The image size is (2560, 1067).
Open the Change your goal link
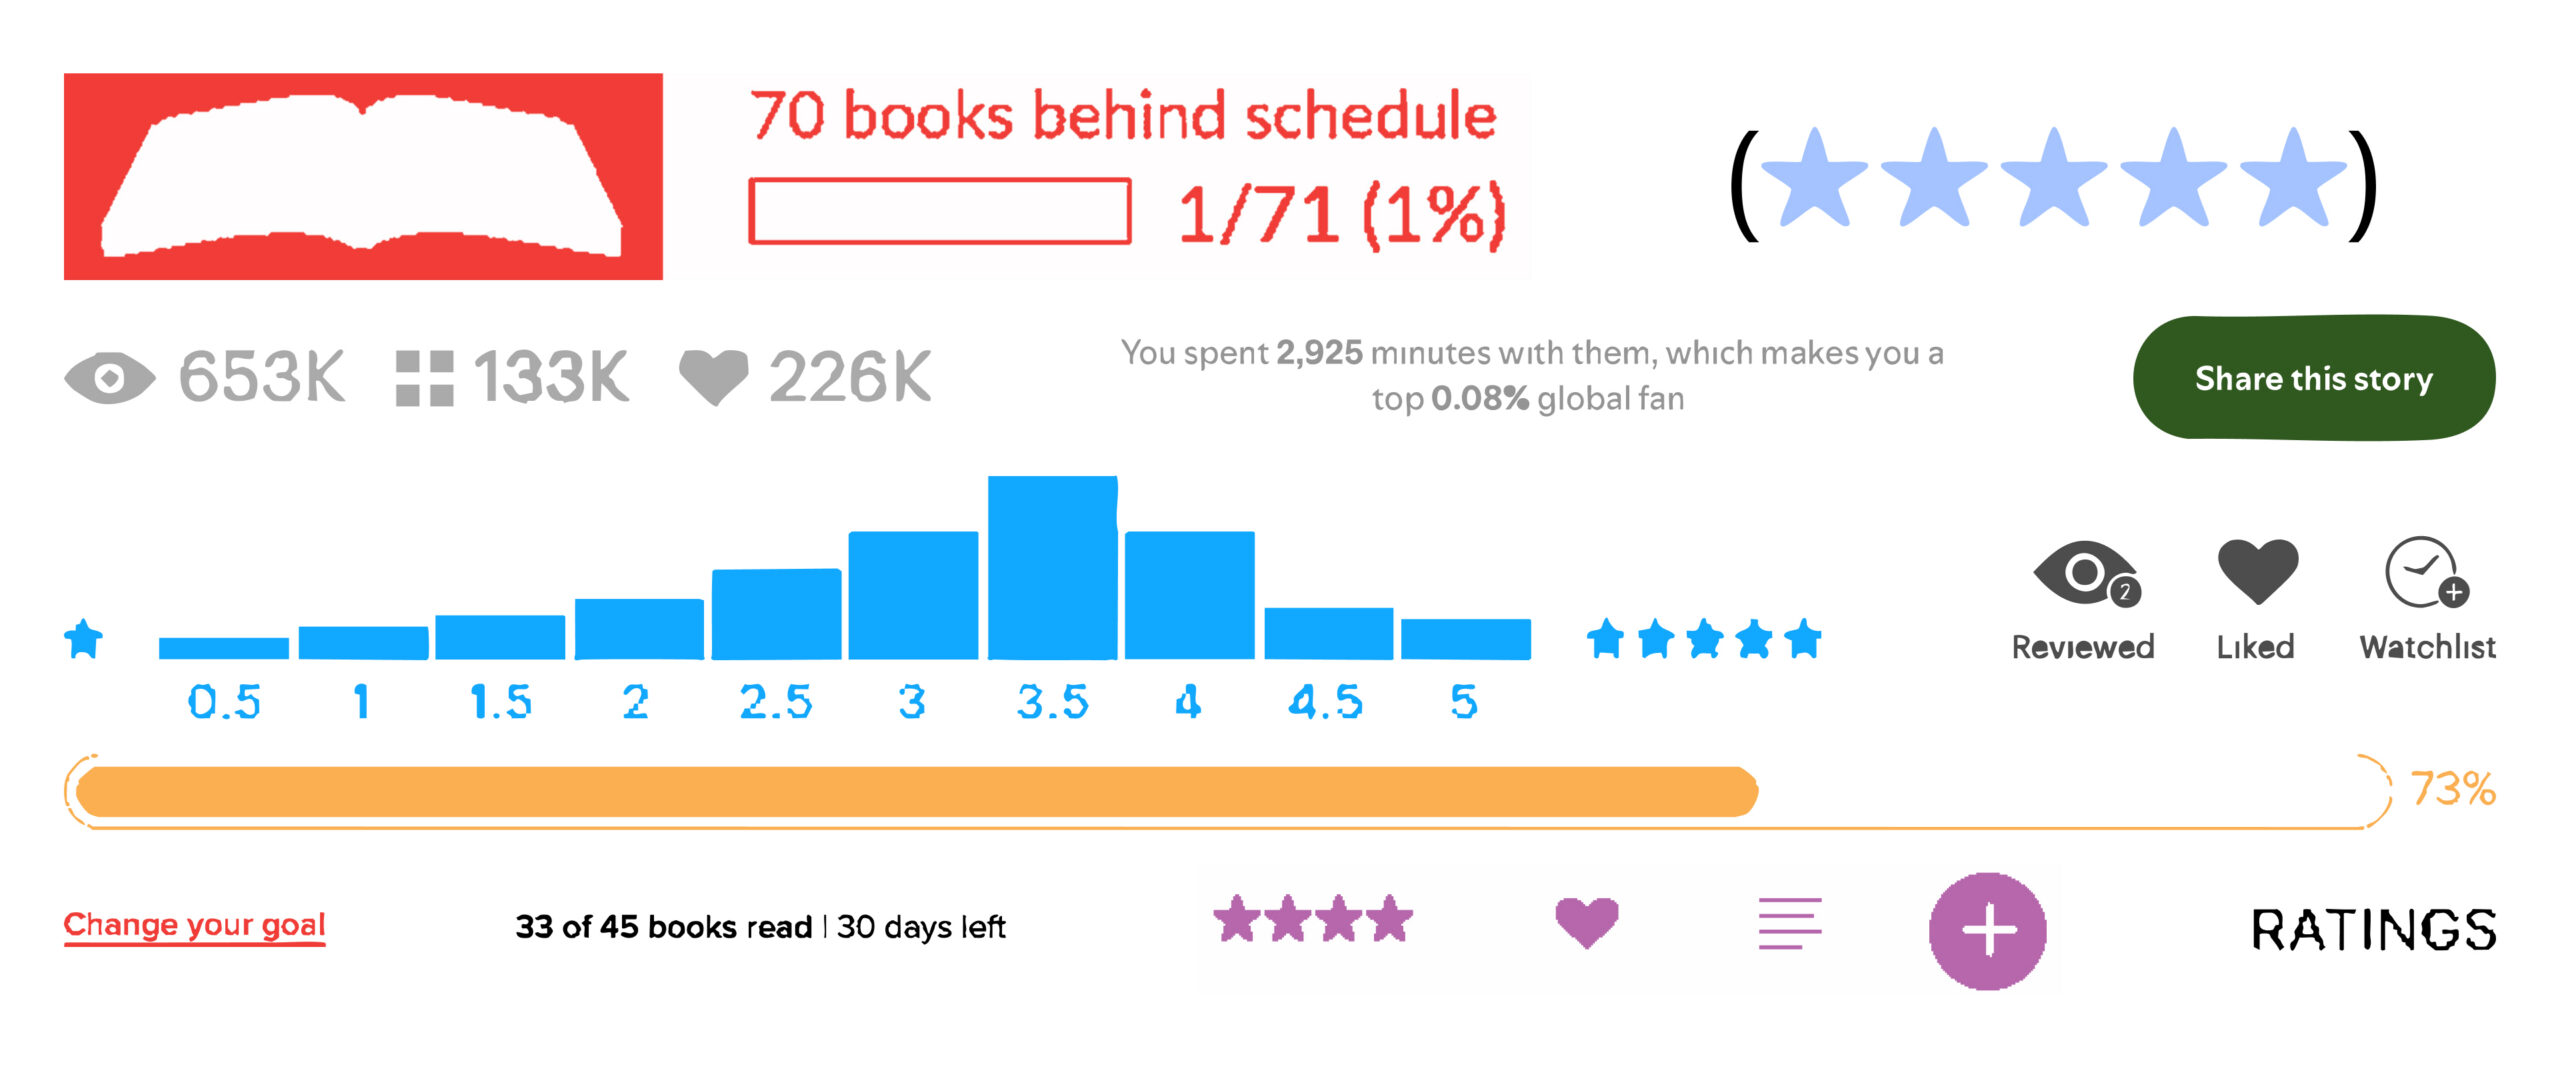195,925
